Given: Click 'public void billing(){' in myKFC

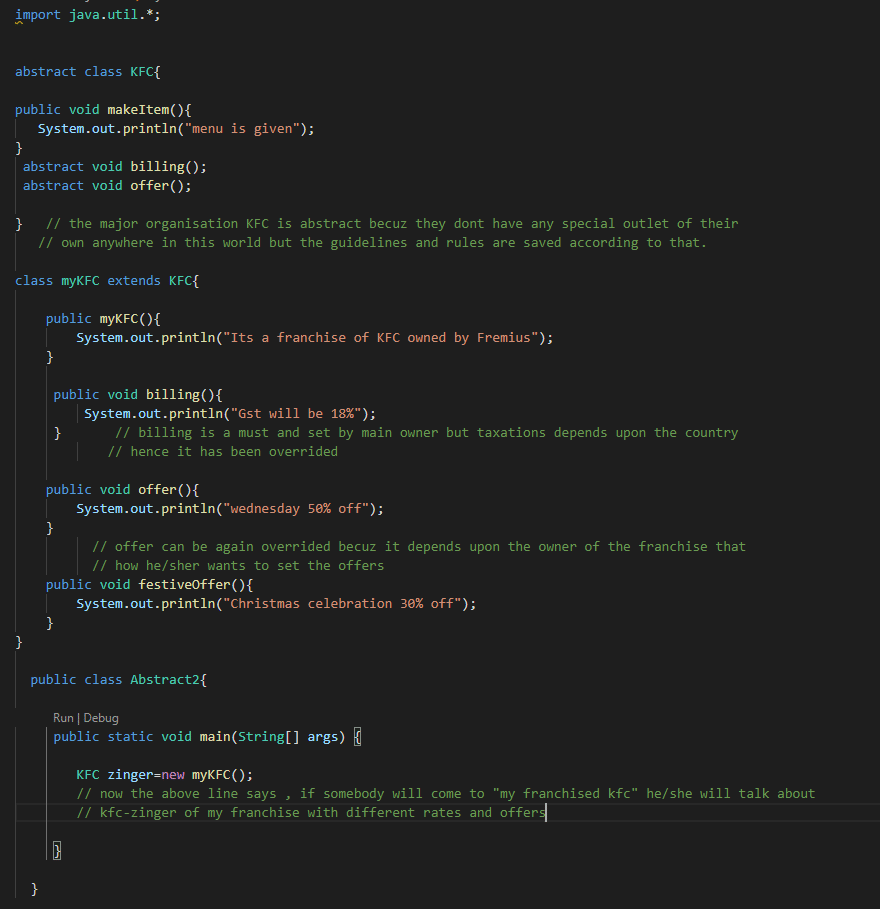Looking at the screenshot, I should click(138, 395).
